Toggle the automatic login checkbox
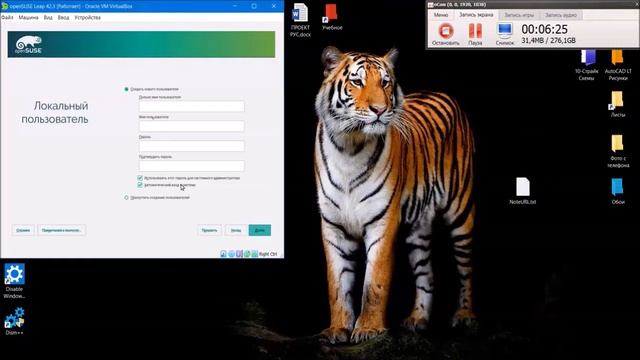The image size is (640, 360). coord(140,185)
